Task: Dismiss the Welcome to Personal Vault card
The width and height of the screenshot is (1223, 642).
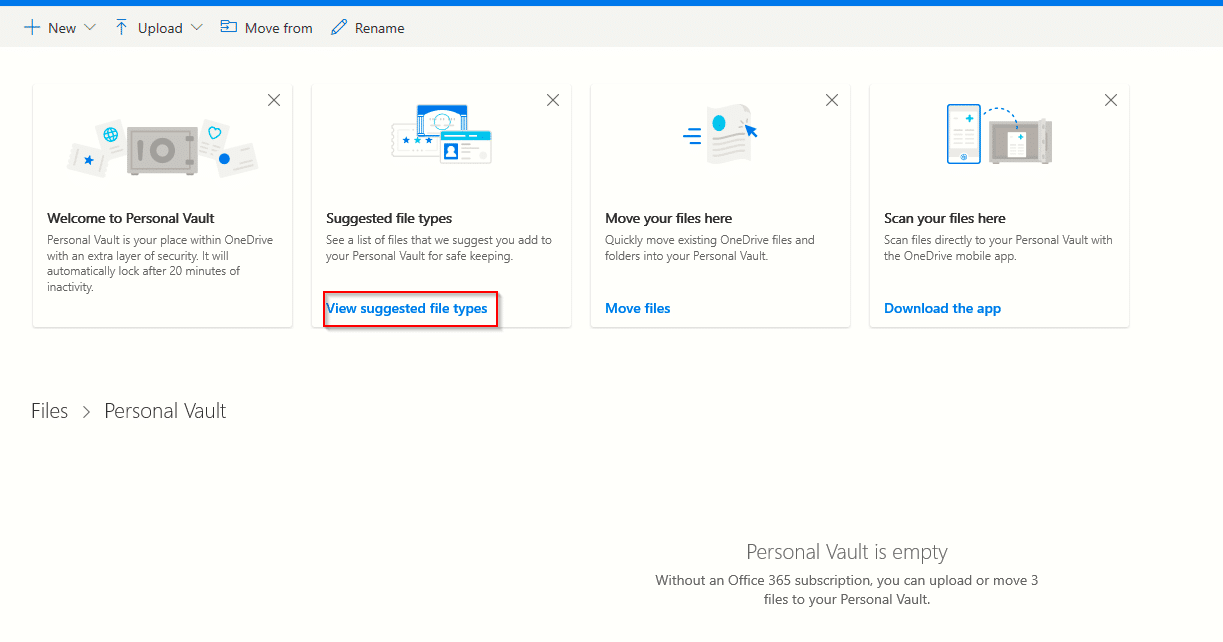Action: click(x=274, y=100)
